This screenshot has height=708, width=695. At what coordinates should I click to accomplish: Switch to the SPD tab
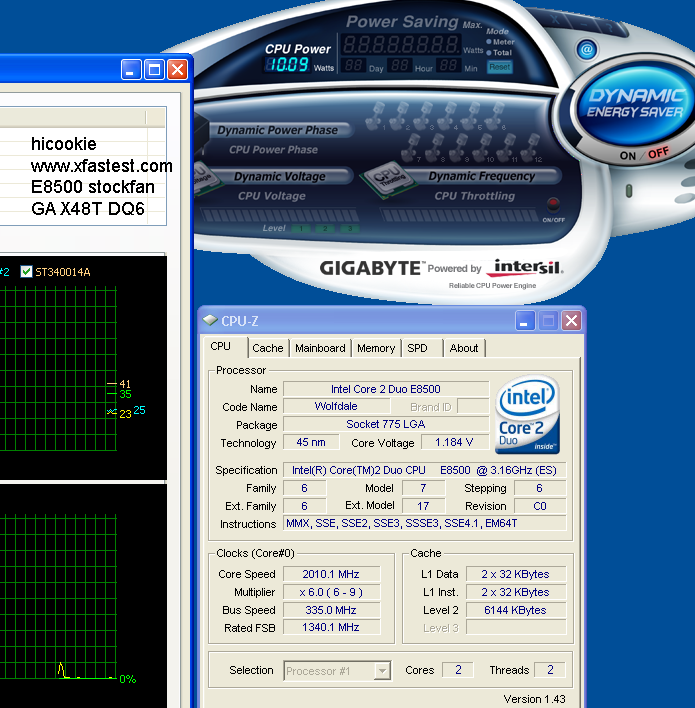[417, 348]
